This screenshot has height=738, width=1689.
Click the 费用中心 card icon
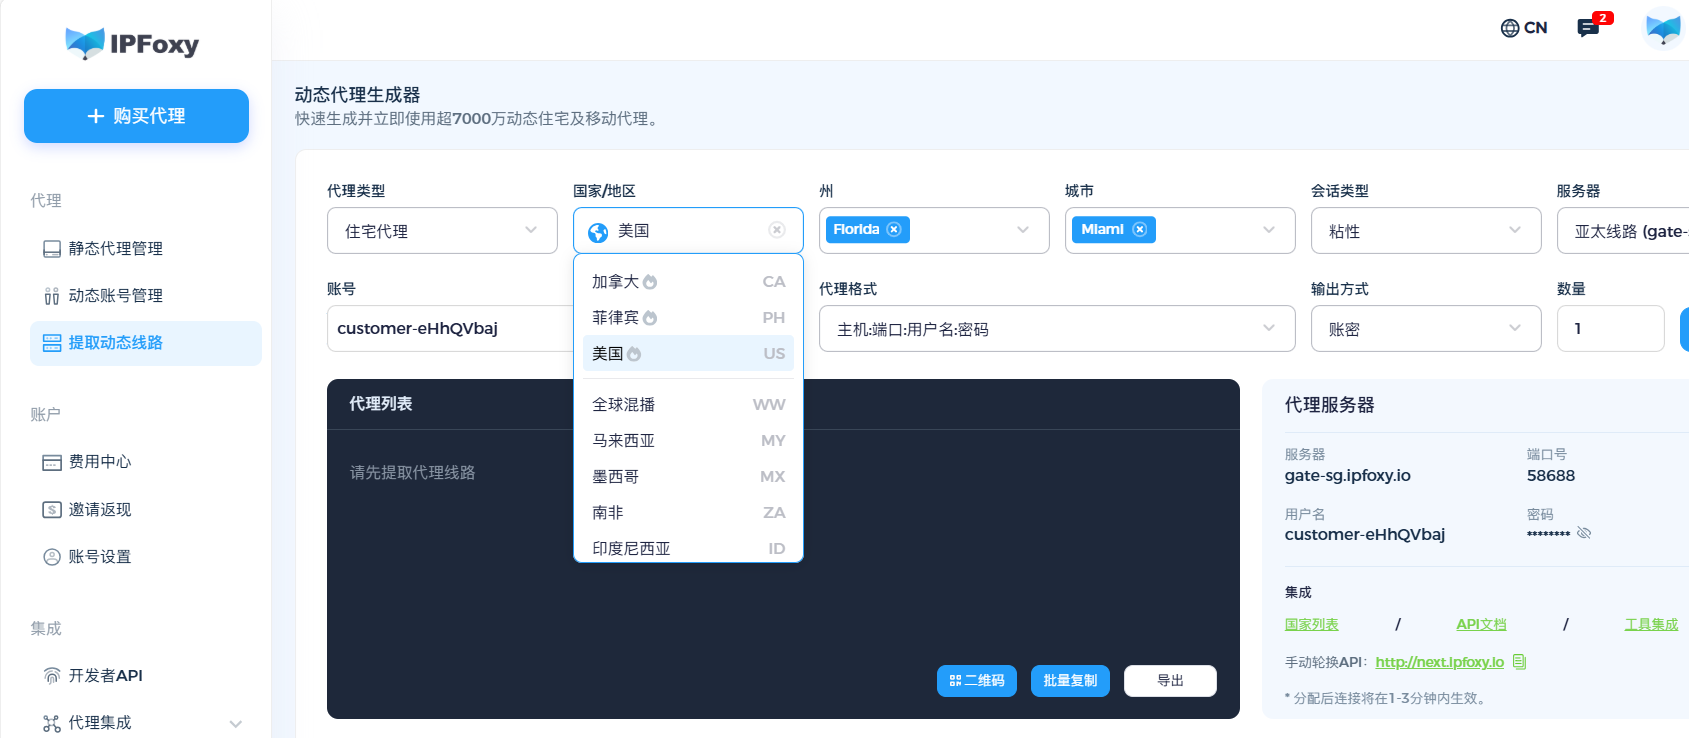[52, 462]
